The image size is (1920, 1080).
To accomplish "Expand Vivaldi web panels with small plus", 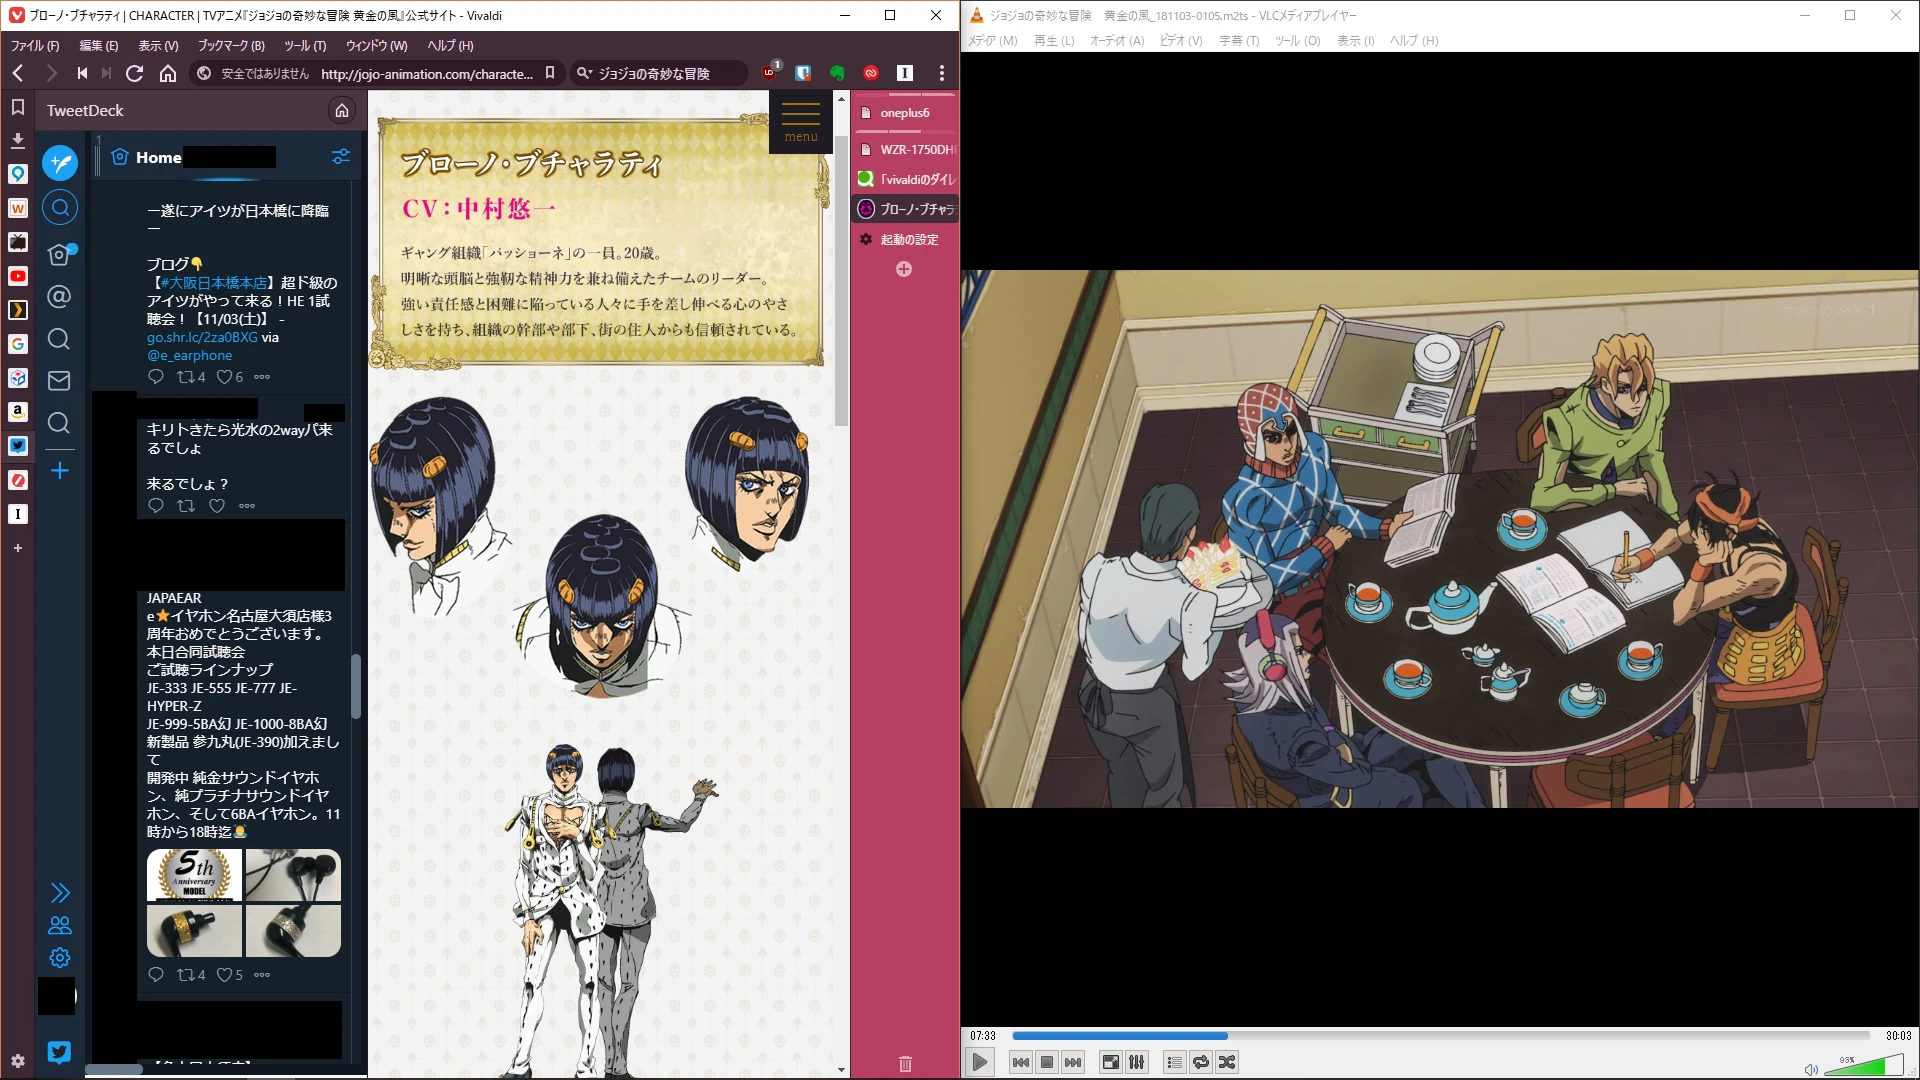I will point(18,548).
